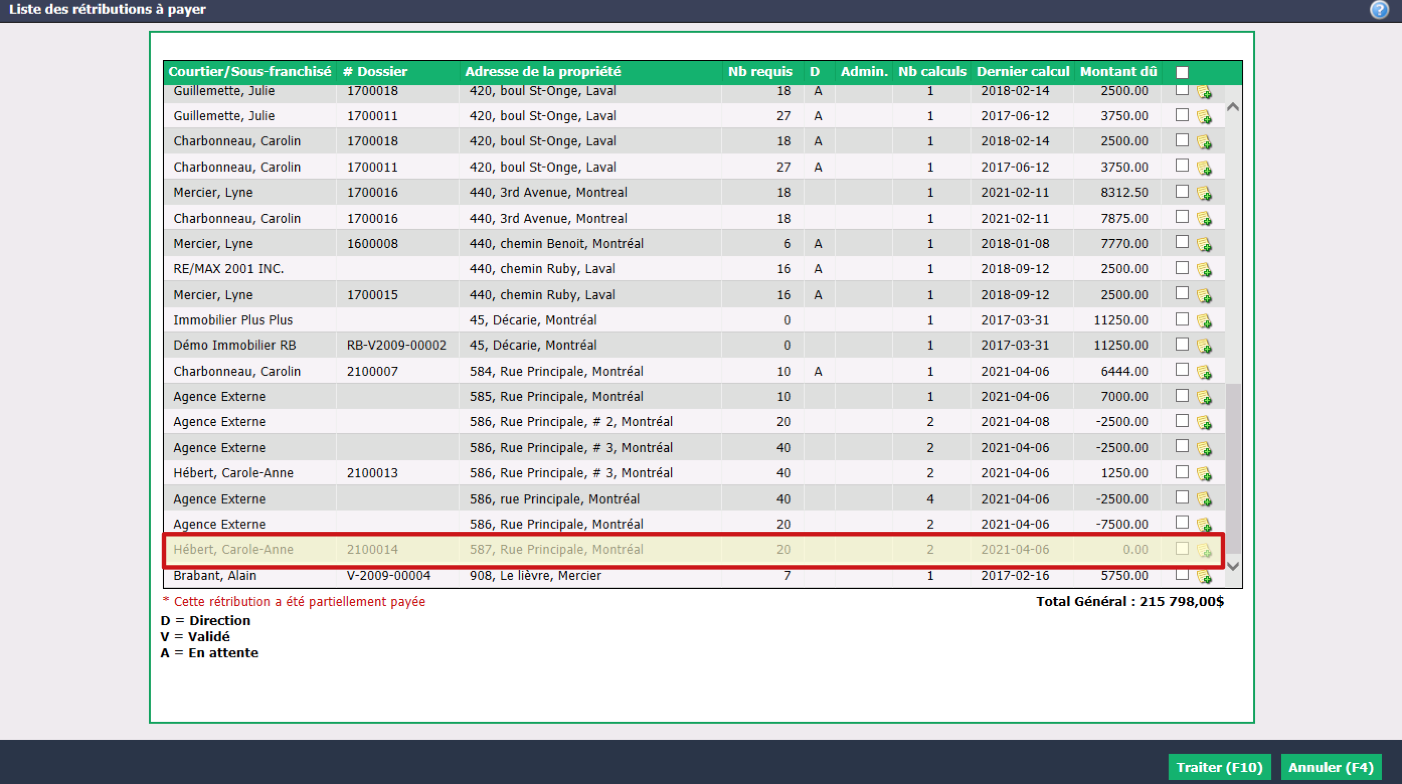Check the box for Brabant, Alain row
This screenshot has height=784, width=1402.
[x=1182, y=574]
